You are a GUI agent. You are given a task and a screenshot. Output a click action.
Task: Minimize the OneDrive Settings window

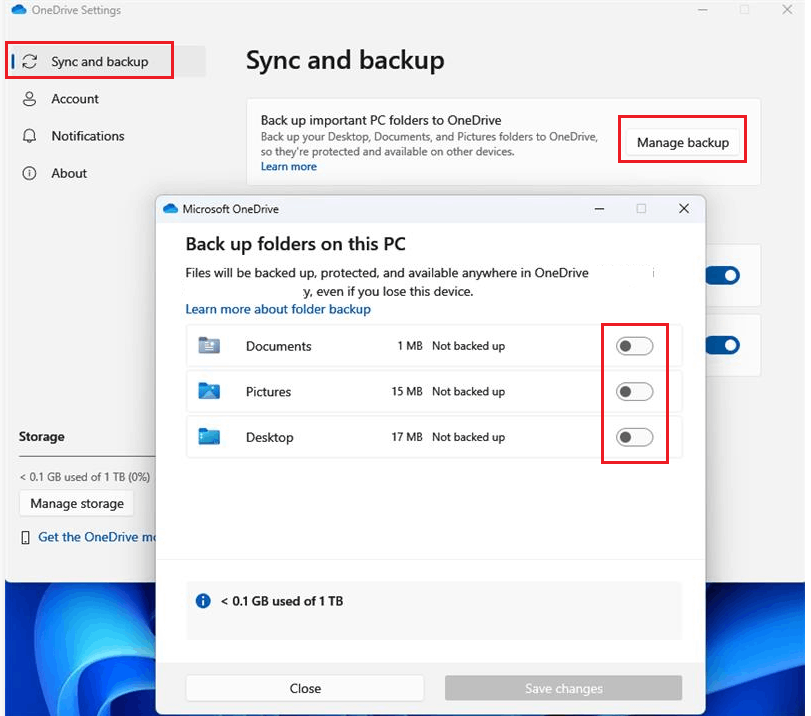point(702,10)
